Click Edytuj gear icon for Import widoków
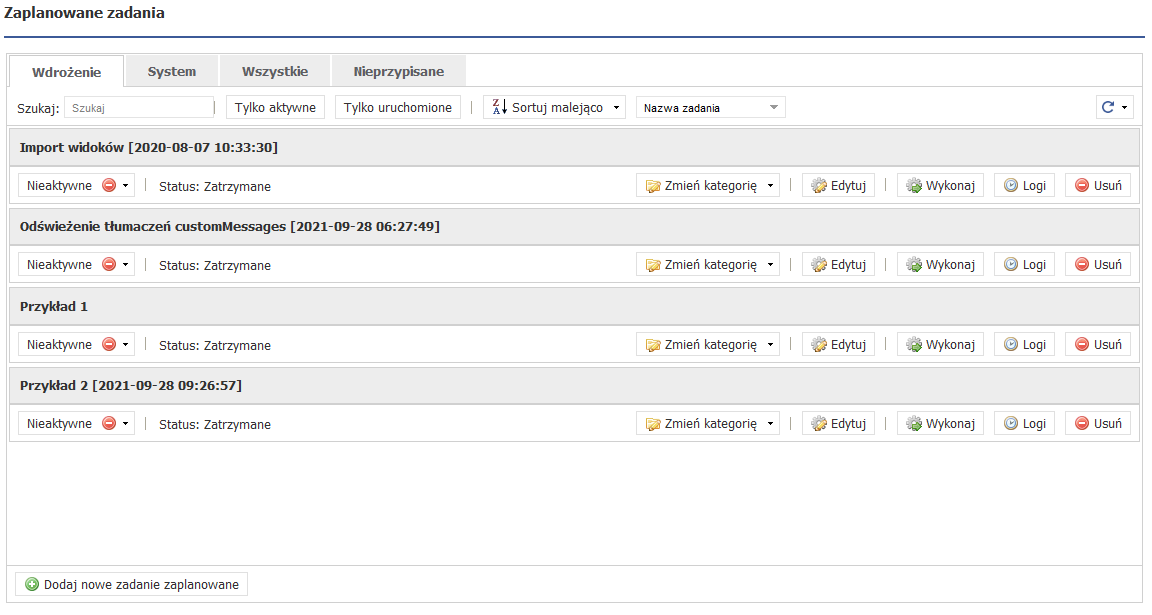 [x=819, y=185]
